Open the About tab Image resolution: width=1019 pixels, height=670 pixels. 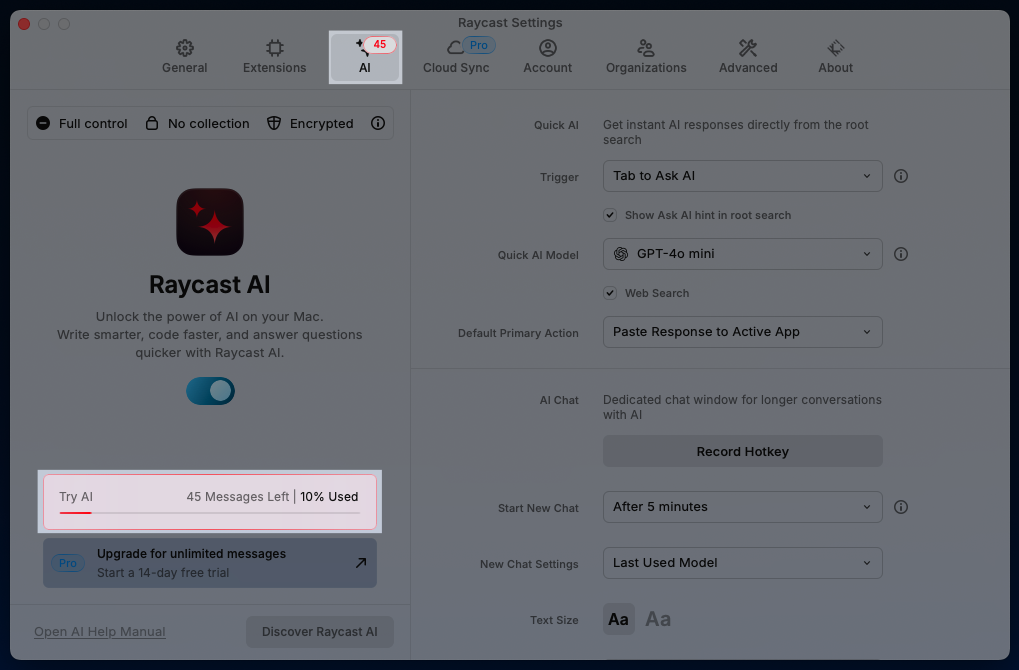point(835,57)
